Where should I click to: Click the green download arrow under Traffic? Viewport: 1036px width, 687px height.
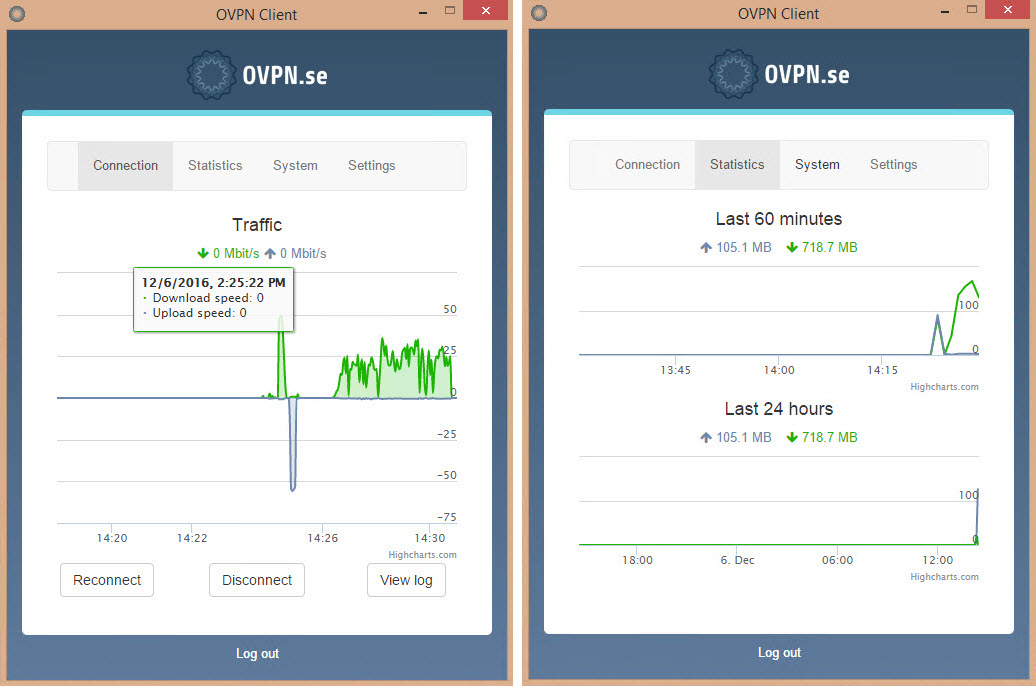[203, 254]
